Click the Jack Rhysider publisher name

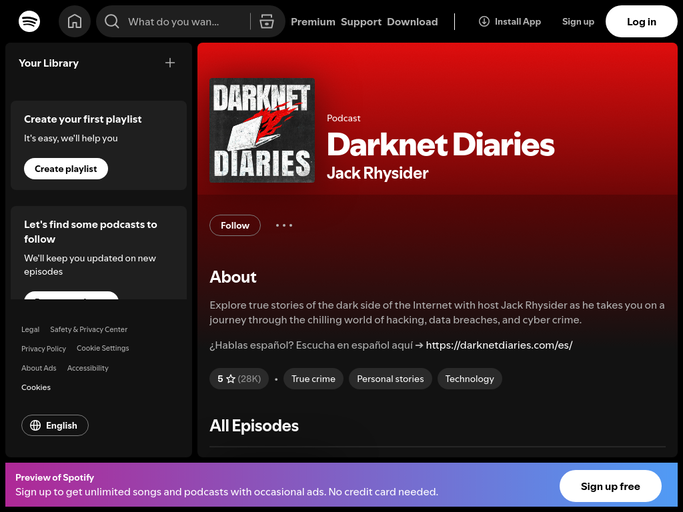[x=378, y=173]
